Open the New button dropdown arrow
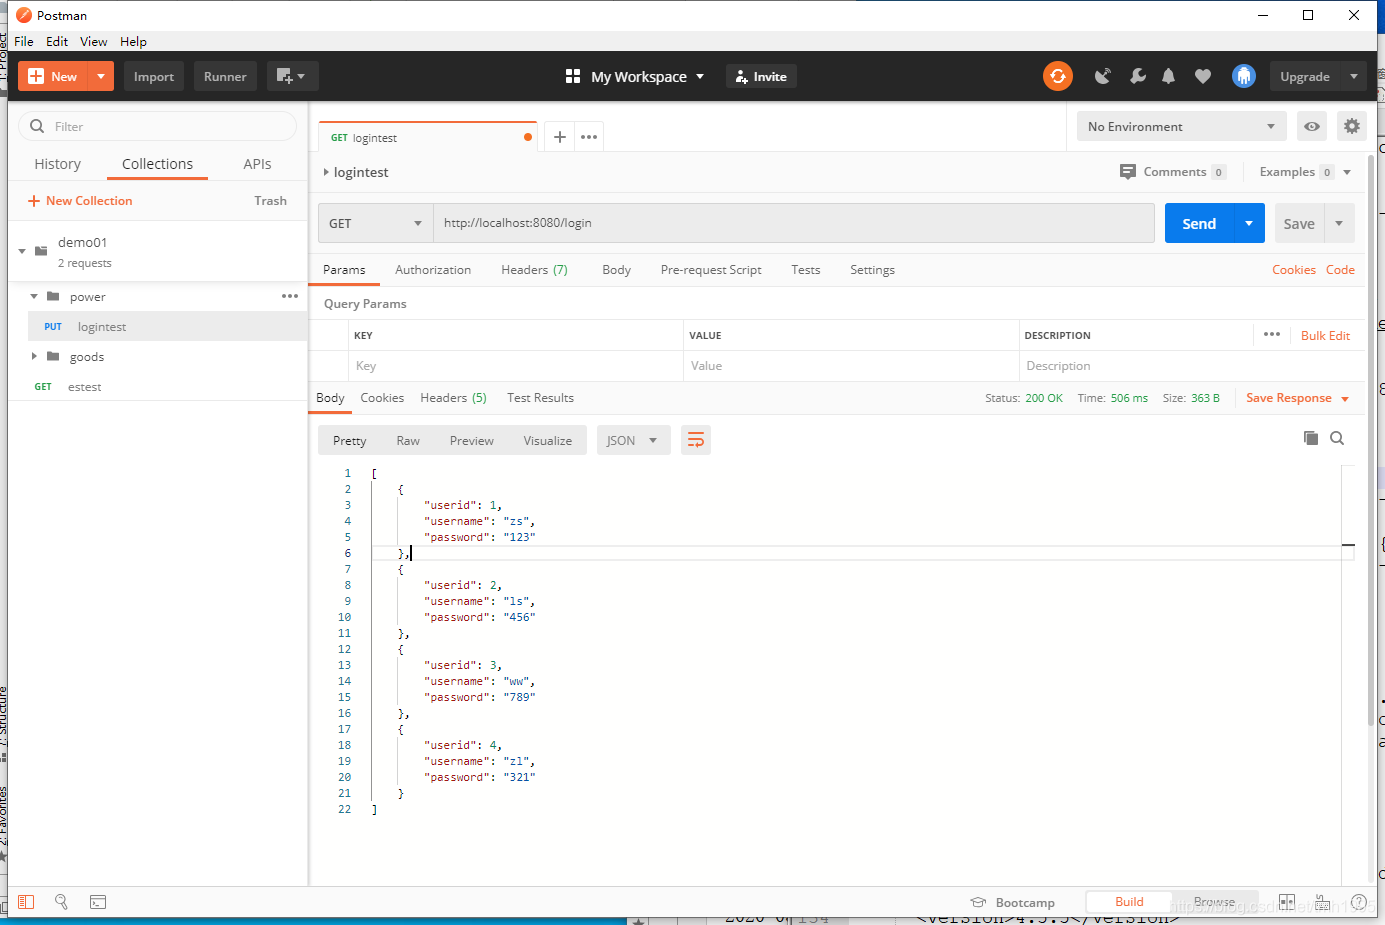 point(101,76)
